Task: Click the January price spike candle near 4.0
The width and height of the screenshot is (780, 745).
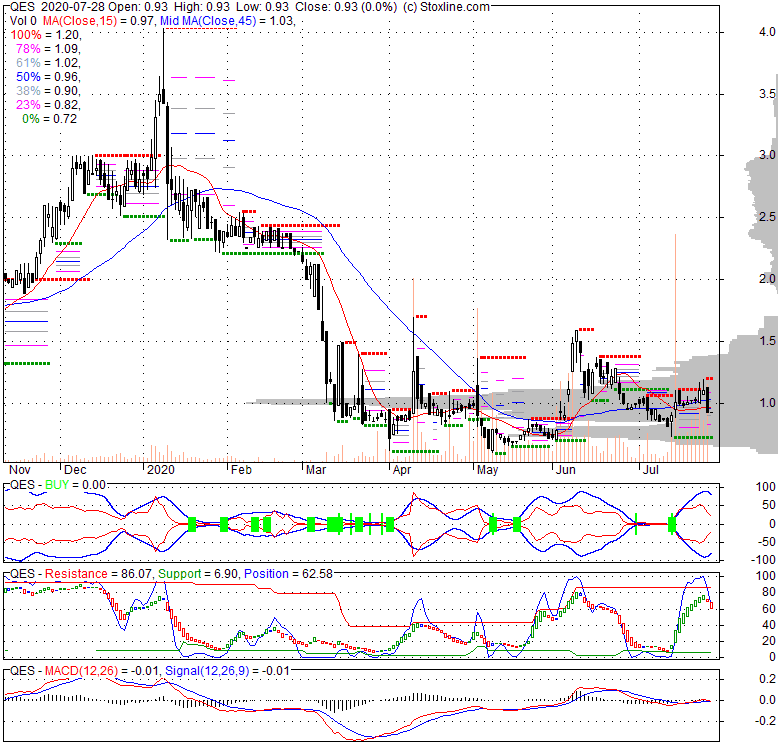Action: coord(163,65)
